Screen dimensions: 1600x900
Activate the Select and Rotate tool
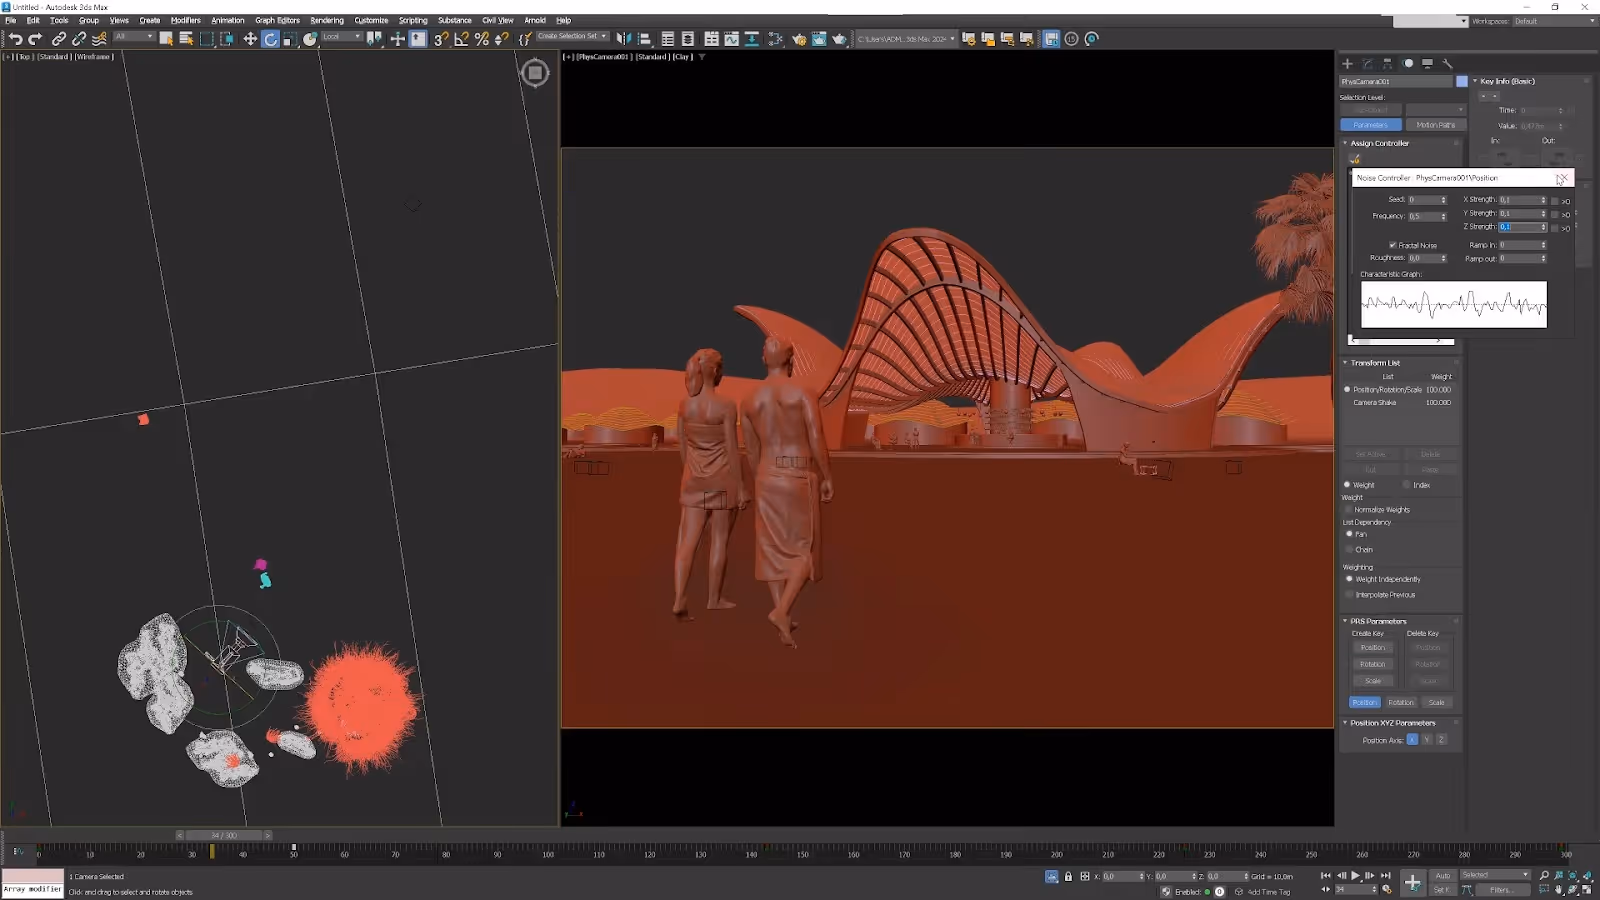(x=270, y=39)
